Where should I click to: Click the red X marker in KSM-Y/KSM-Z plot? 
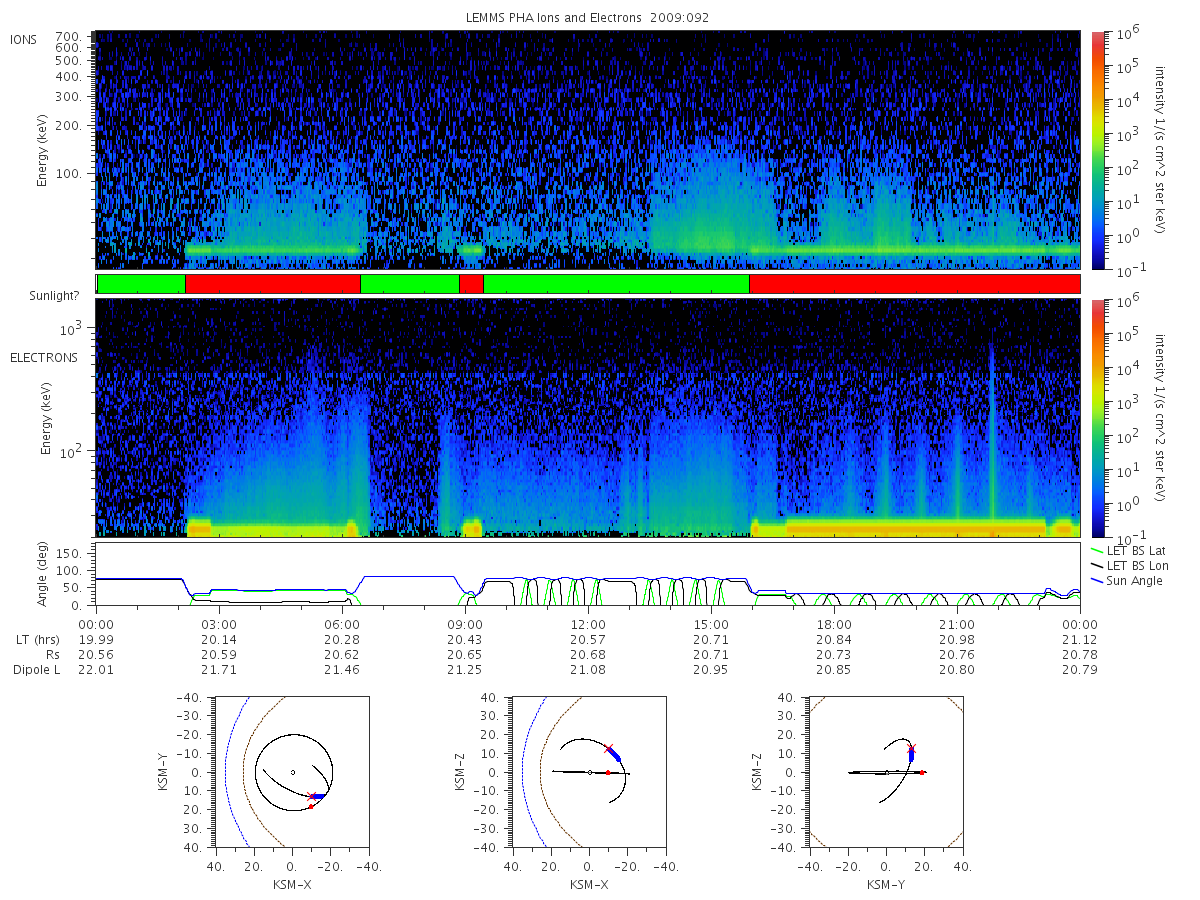click(x=911, y=748)
